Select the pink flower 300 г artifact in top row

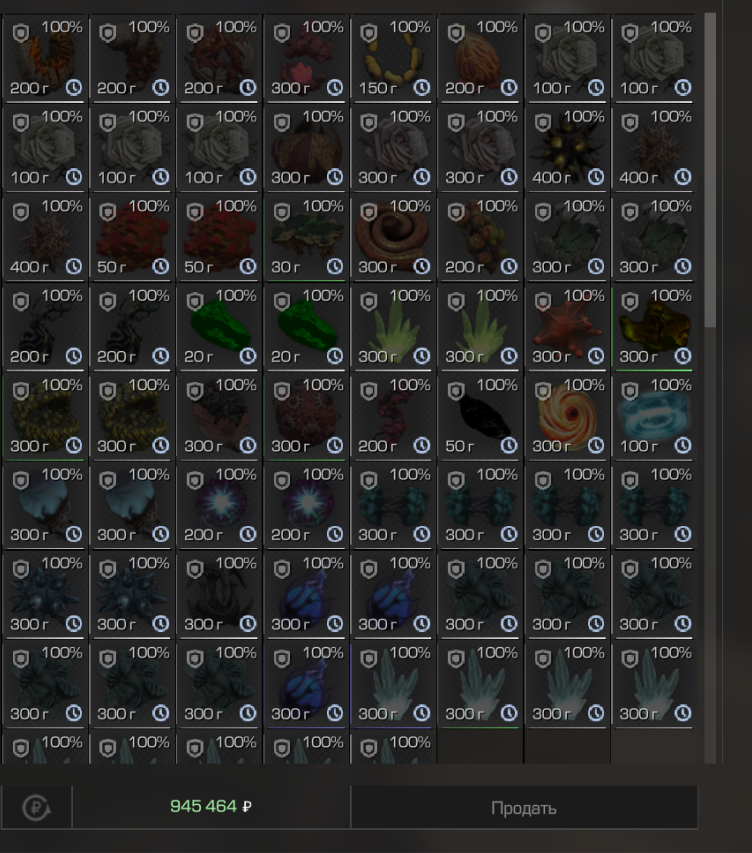[306, 58]
